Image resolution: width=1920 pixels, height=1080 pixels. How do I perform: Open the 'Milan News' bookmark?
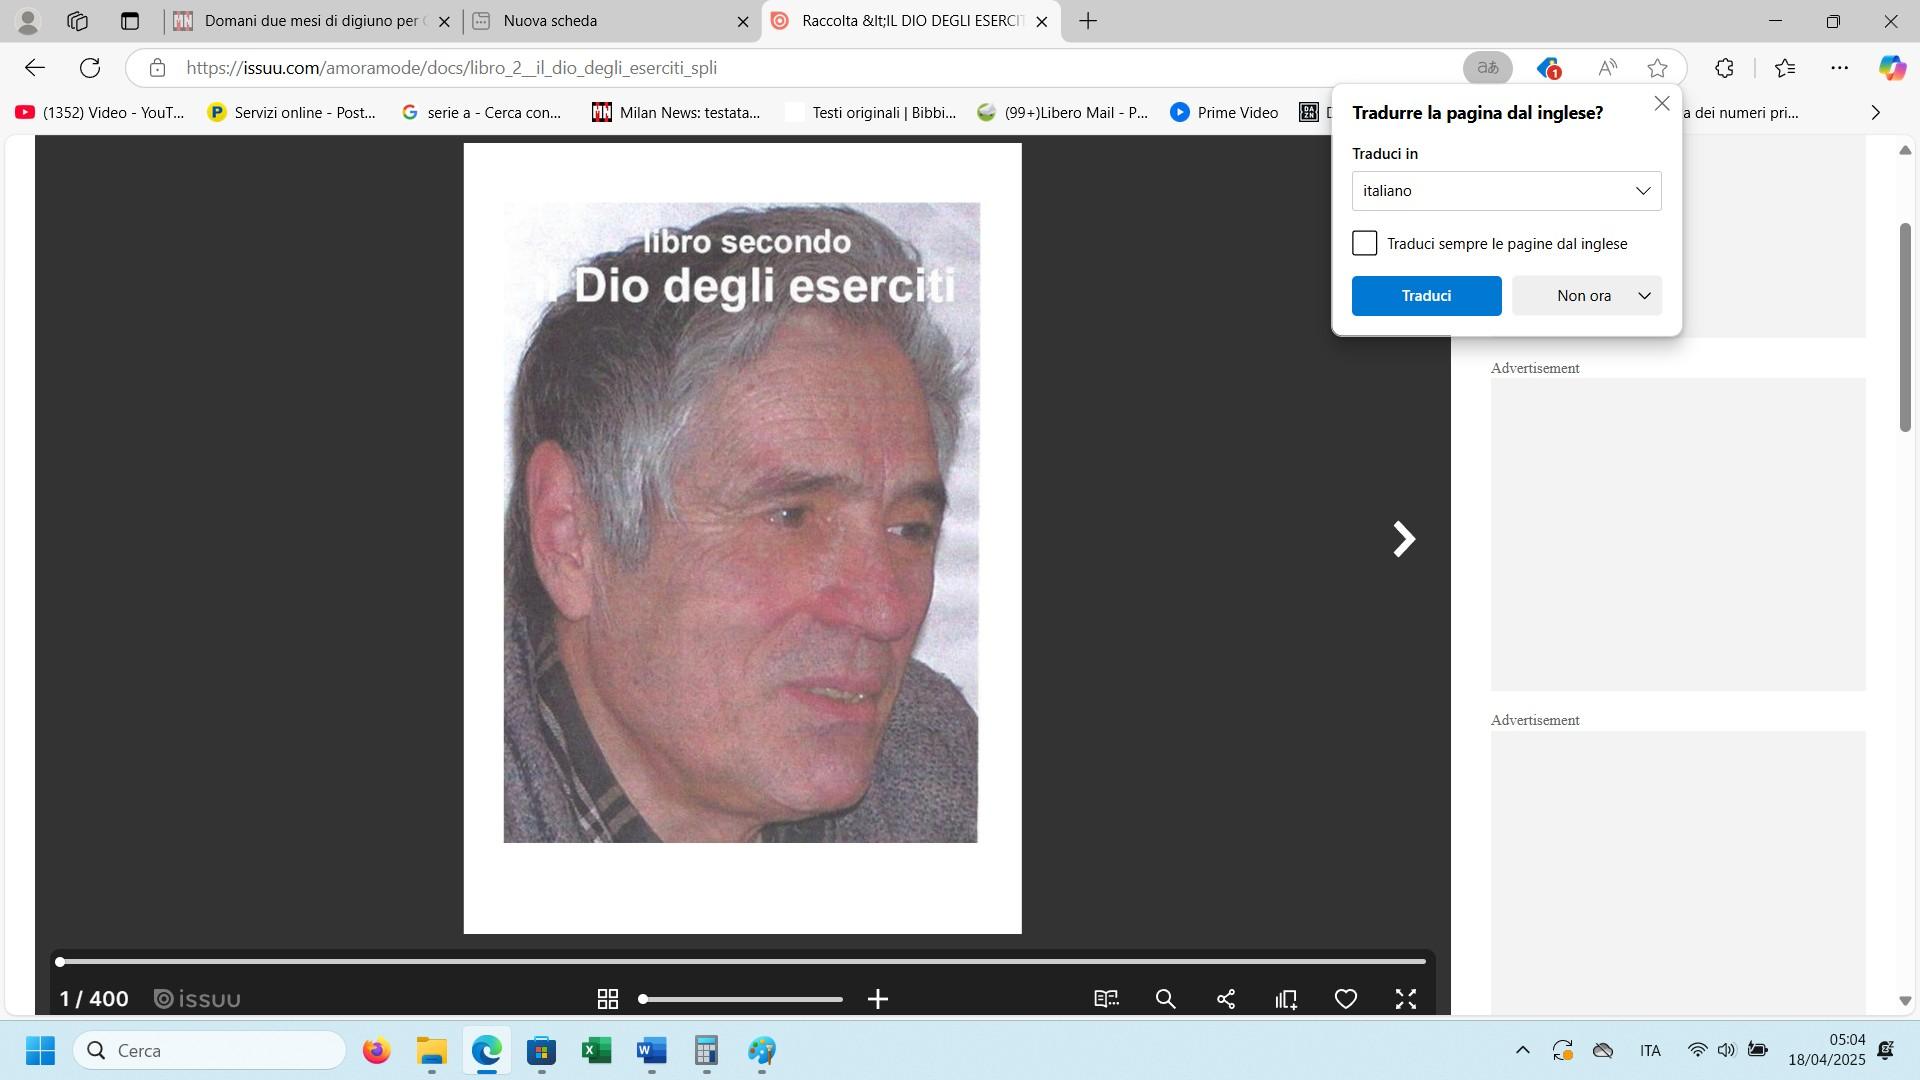tap(676, 113)
